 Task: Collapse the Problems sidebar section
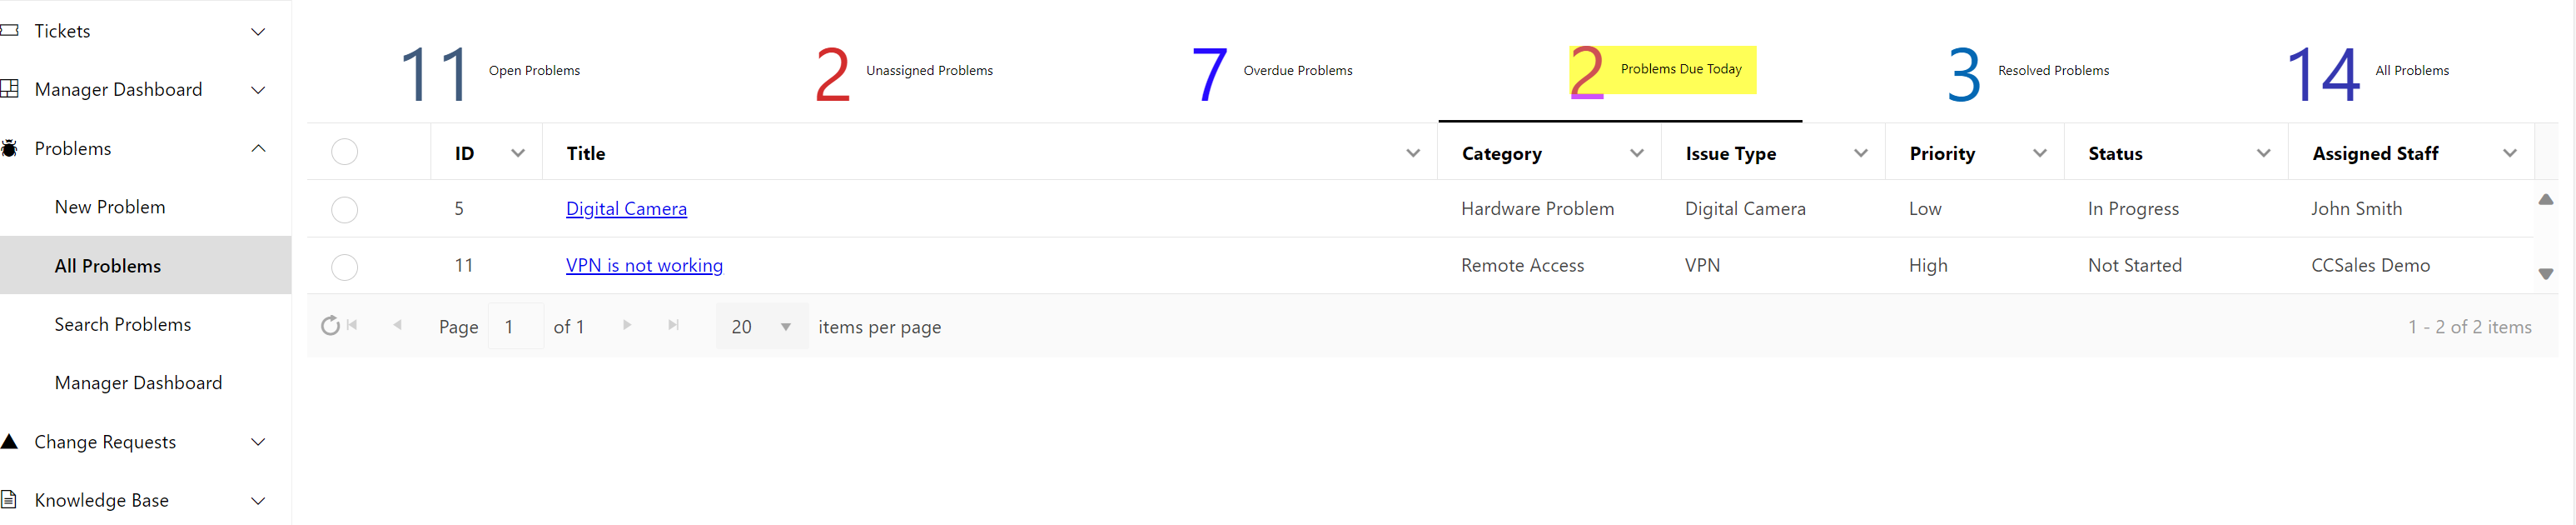(258, 148)
